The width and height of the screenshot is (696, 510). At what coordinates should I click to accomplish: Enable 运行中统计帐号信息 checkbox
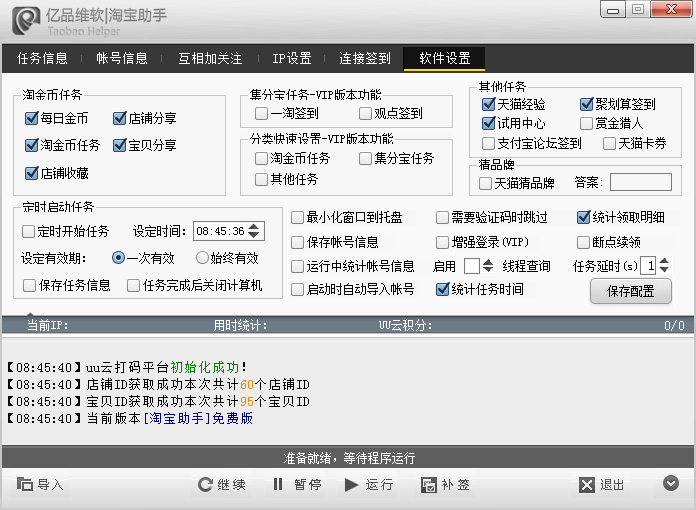297,266
